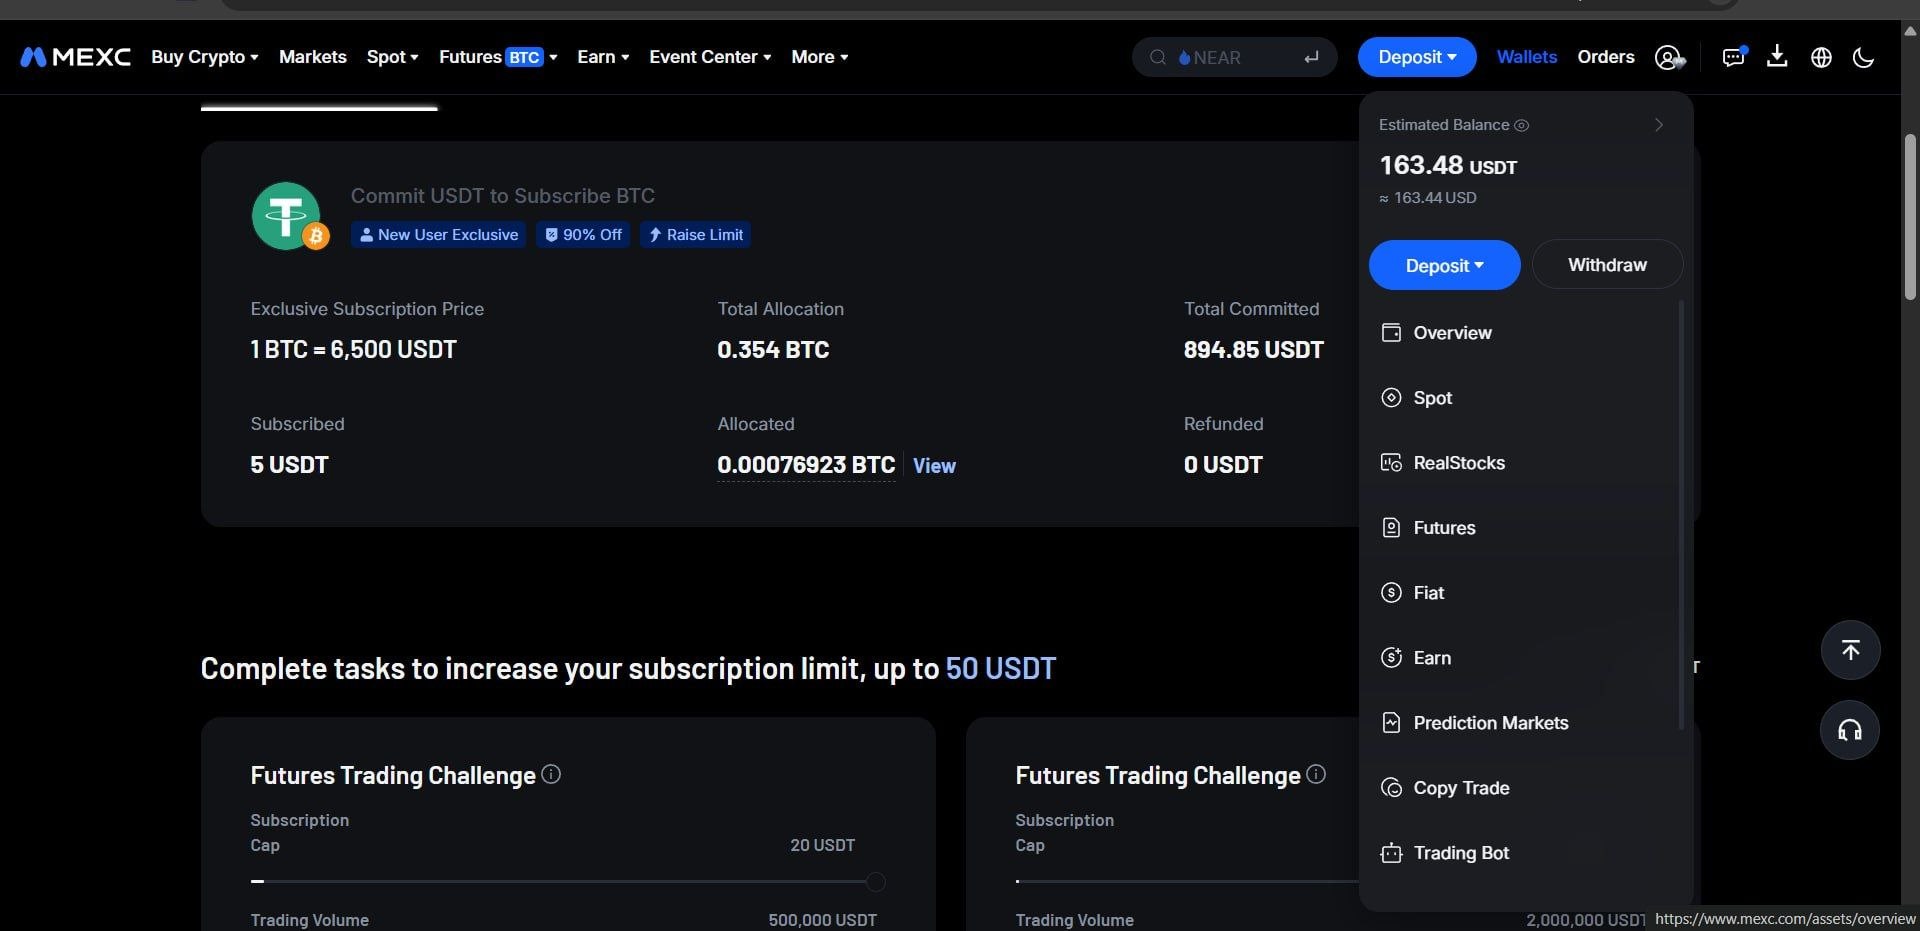Viewport: 1920px width, 931px height.
Task: Click the Futures wallet icon
Action: tap(1391, 528)
